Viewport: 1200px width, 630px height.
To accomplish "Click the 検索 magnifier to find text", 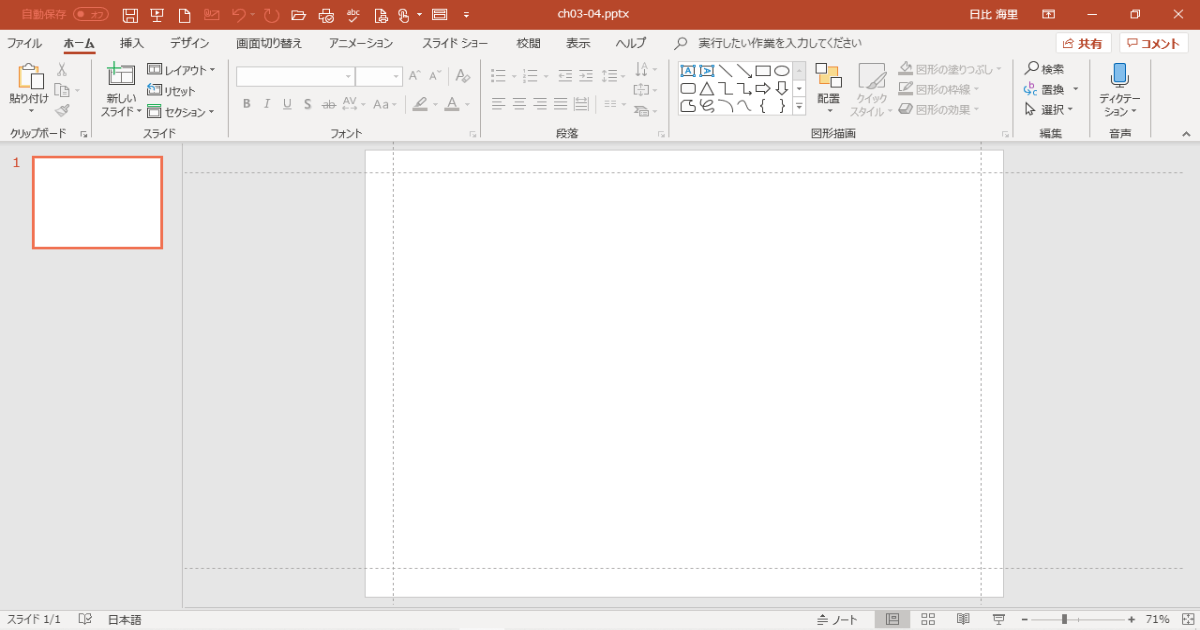I will (x=1044, y=69).
